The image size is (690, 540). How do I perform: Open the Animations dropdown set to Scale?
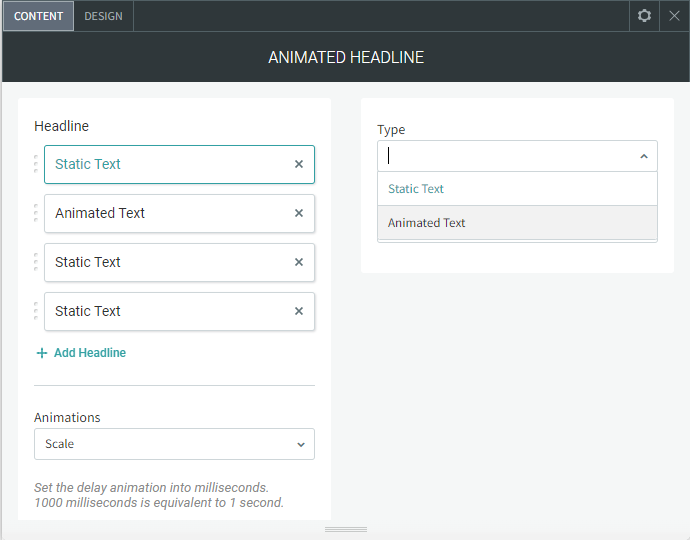[x=174, y=444]
